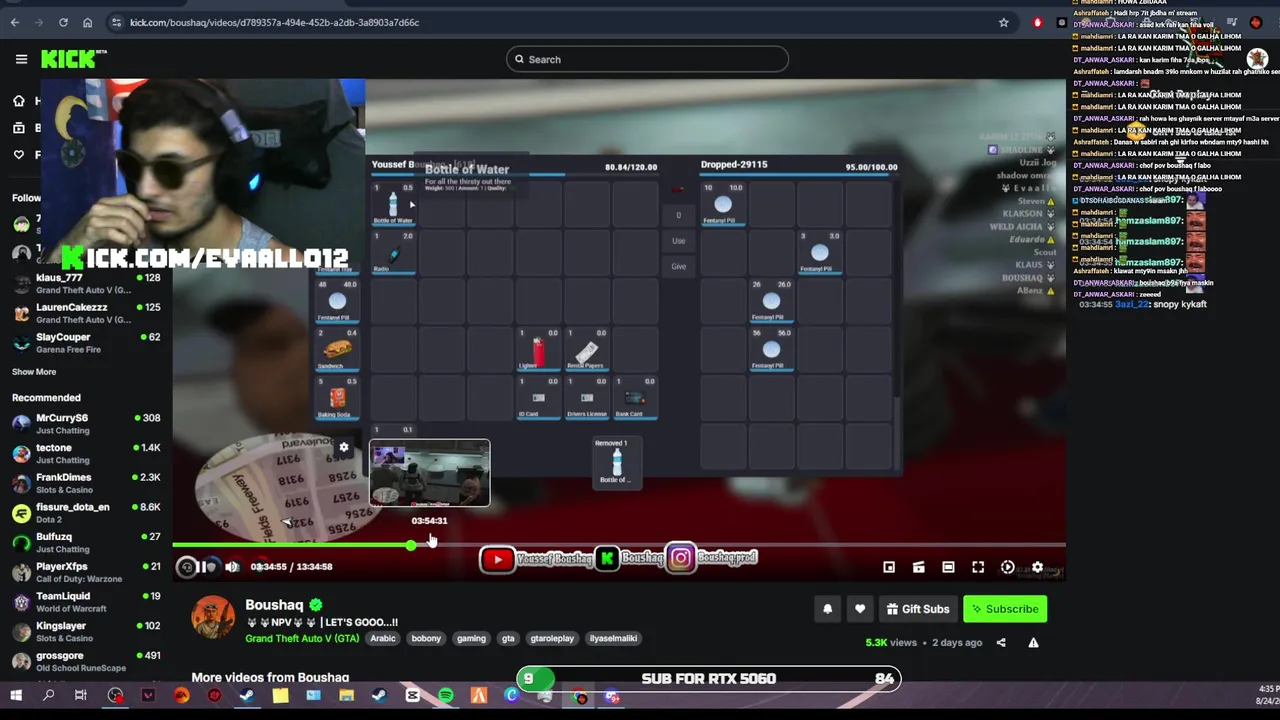Click the kick.com address bar URL
Image resolution: width=1280 pixels, height=720 pixels.
(275, 22)
